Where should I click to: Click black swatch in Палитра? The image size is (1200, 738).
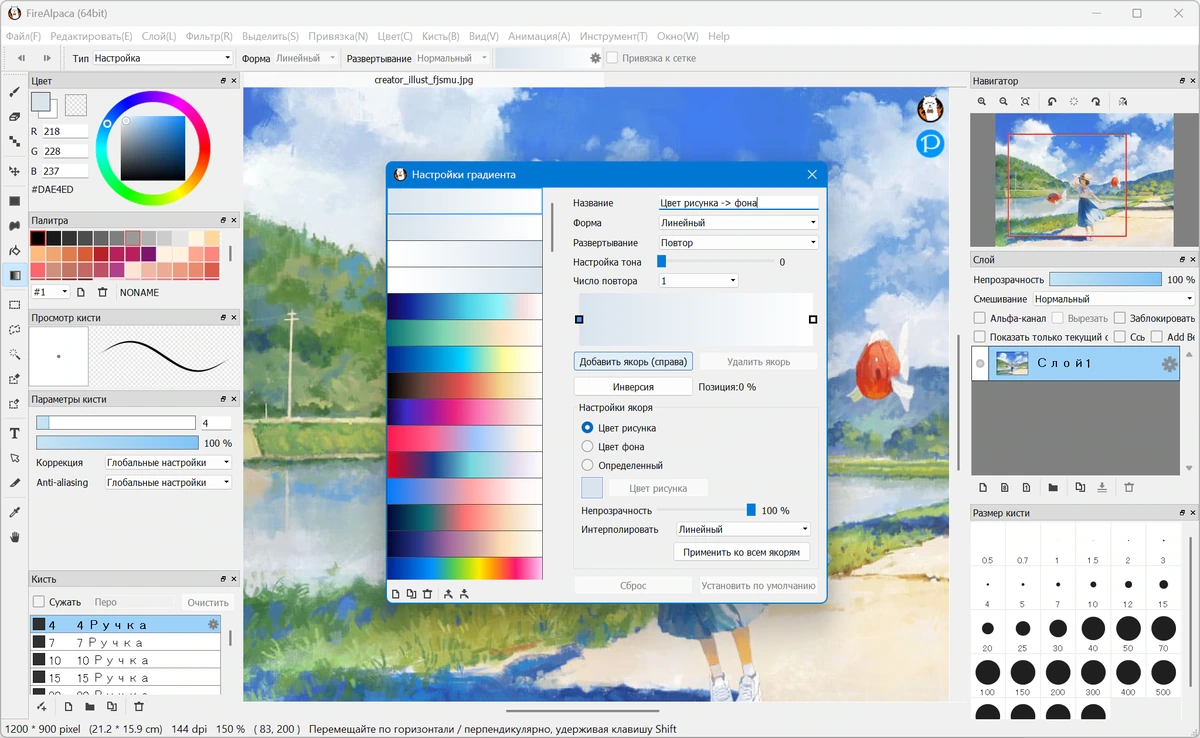click(x=38, y=238)
